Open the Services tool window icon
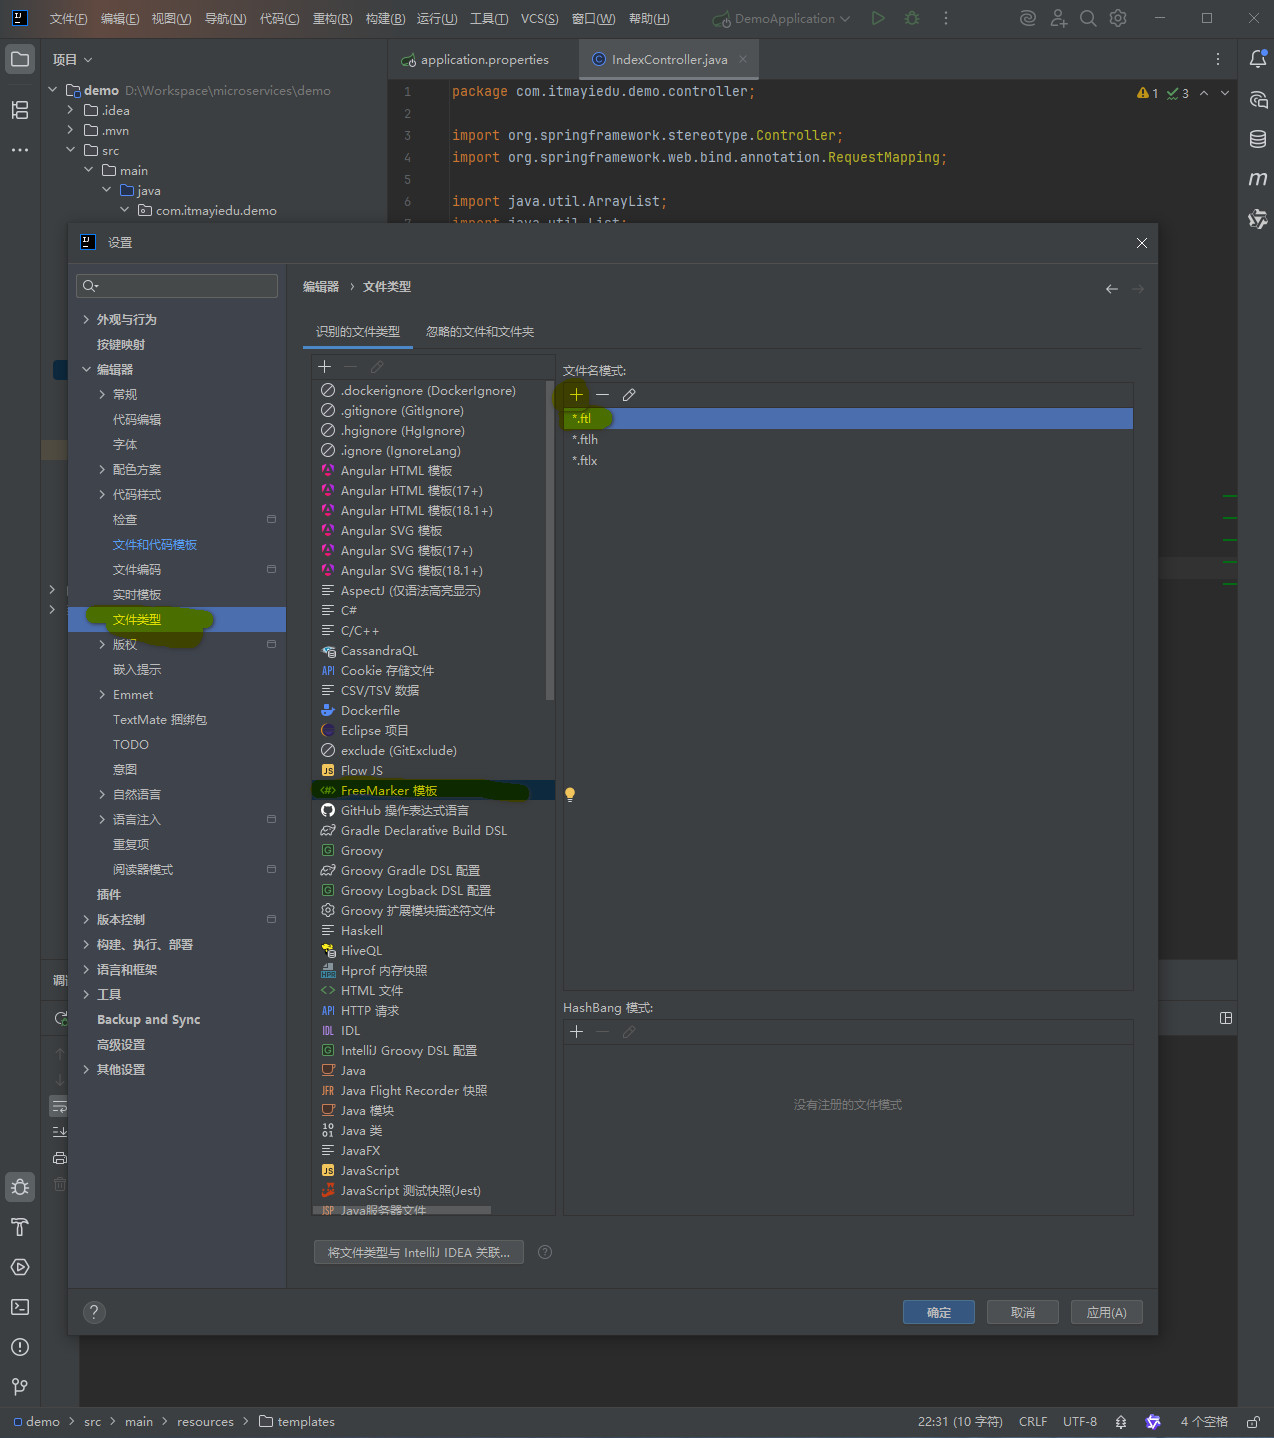 (x=20, y=1267)
